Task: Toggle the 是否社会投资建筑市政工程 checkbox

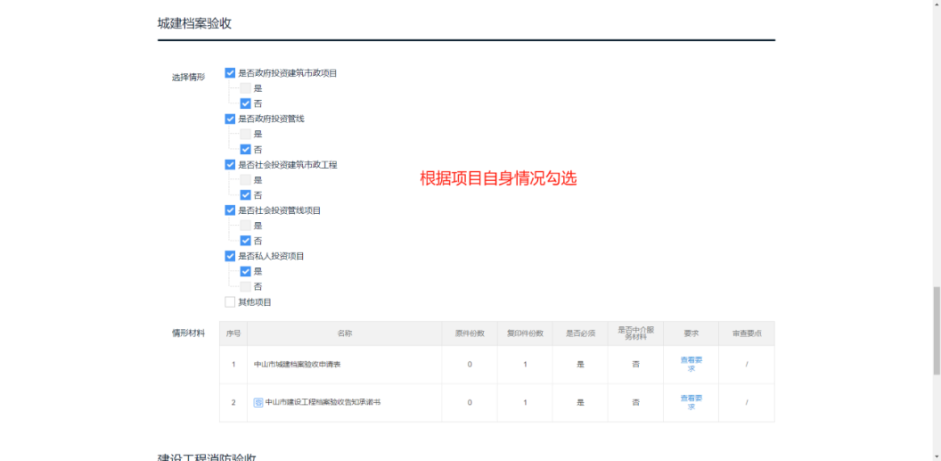Action: [230, 164]
